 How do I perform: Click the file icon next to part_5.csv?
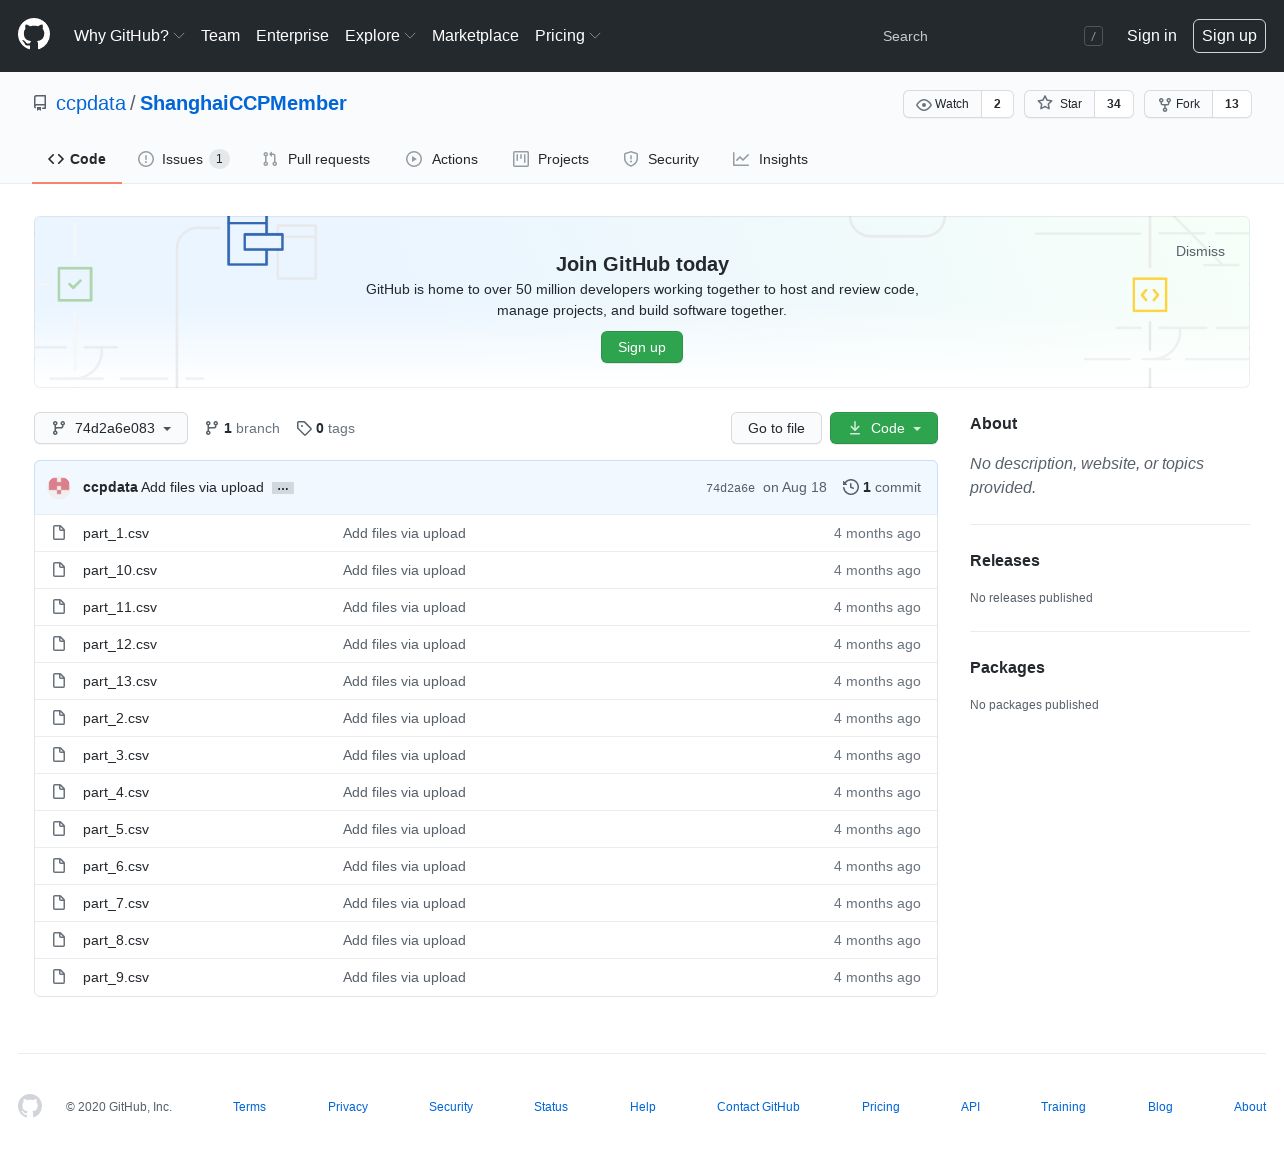pos(59,829)
